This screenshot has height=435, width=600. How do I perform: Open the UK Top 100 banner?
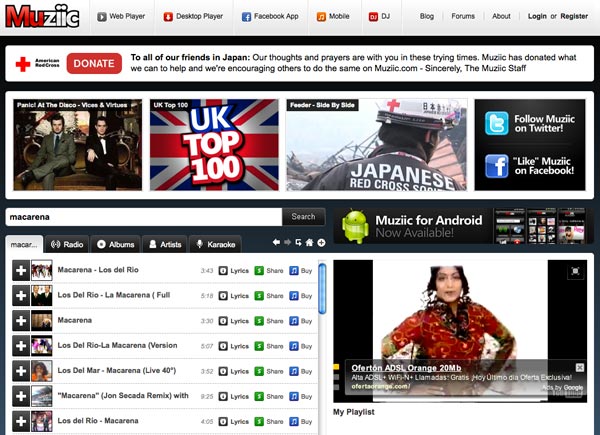[x=214, y=145]
